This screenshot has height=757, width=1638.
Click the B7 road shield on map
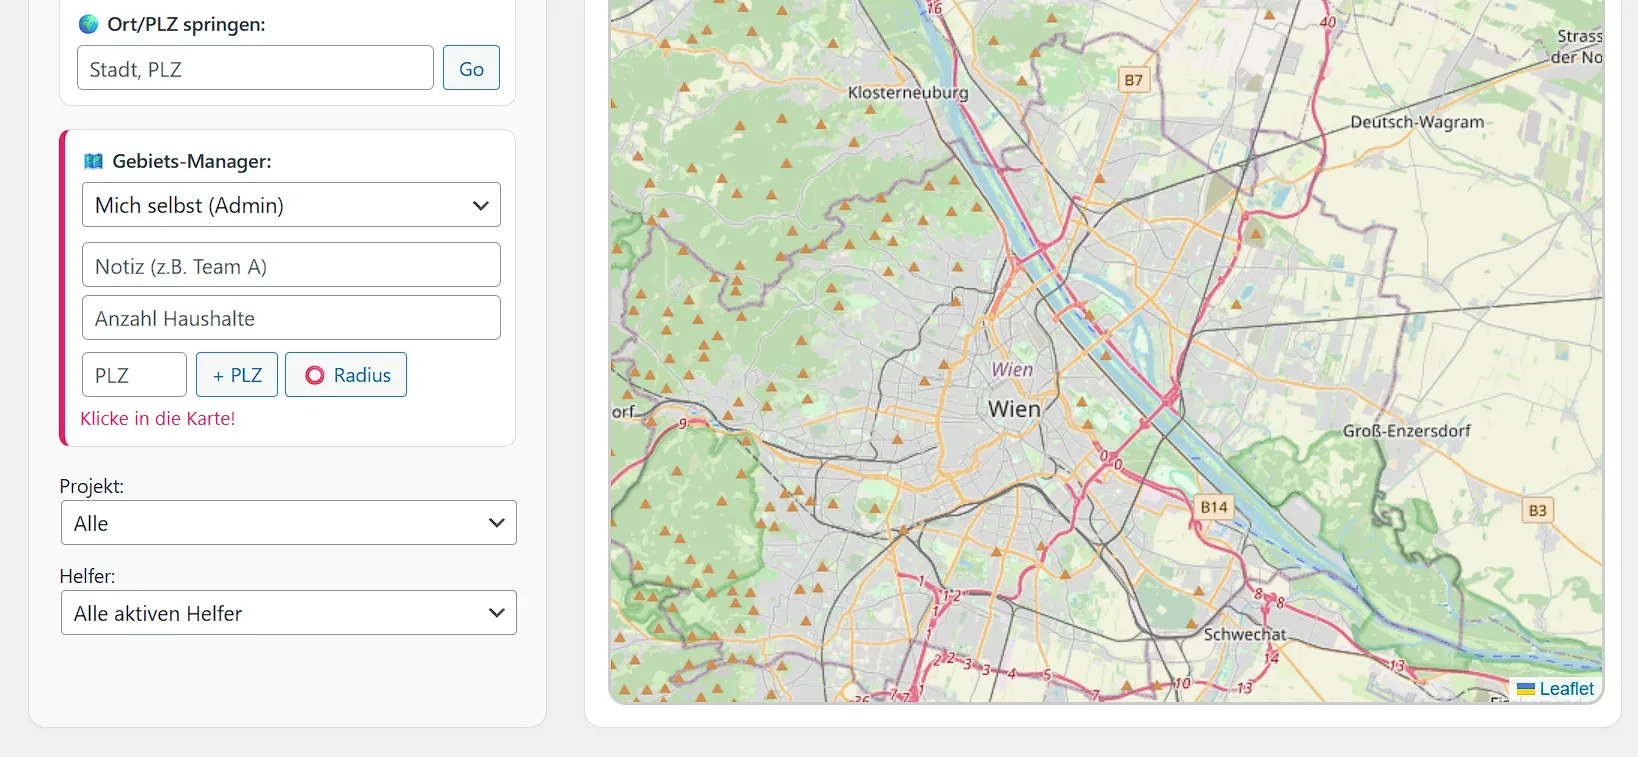(x=1133, y=80)
